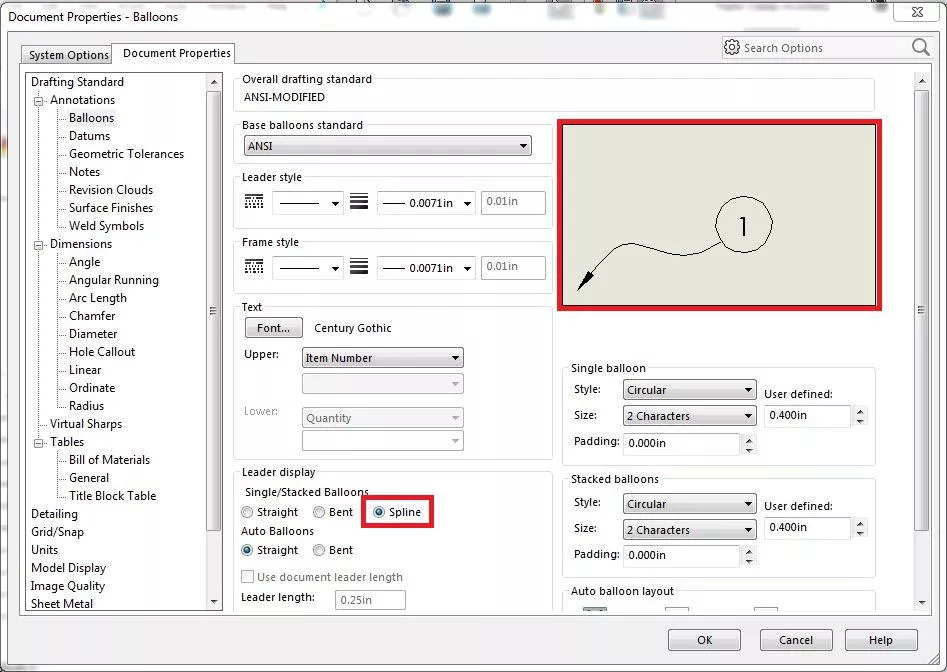Select Geometric Tolerances in the tree
947x672 pixels.
tap(126, 154)
